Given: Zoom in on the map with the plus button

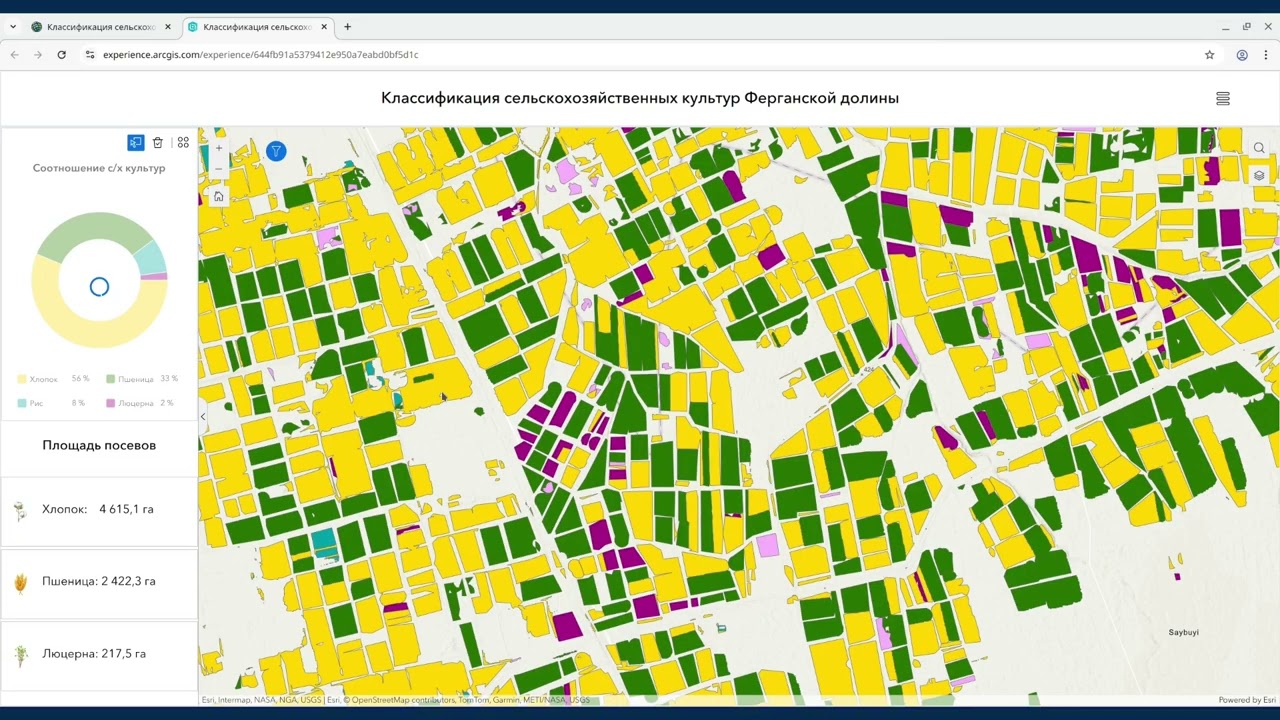Looking at the screenshot, I should [219, 148].
